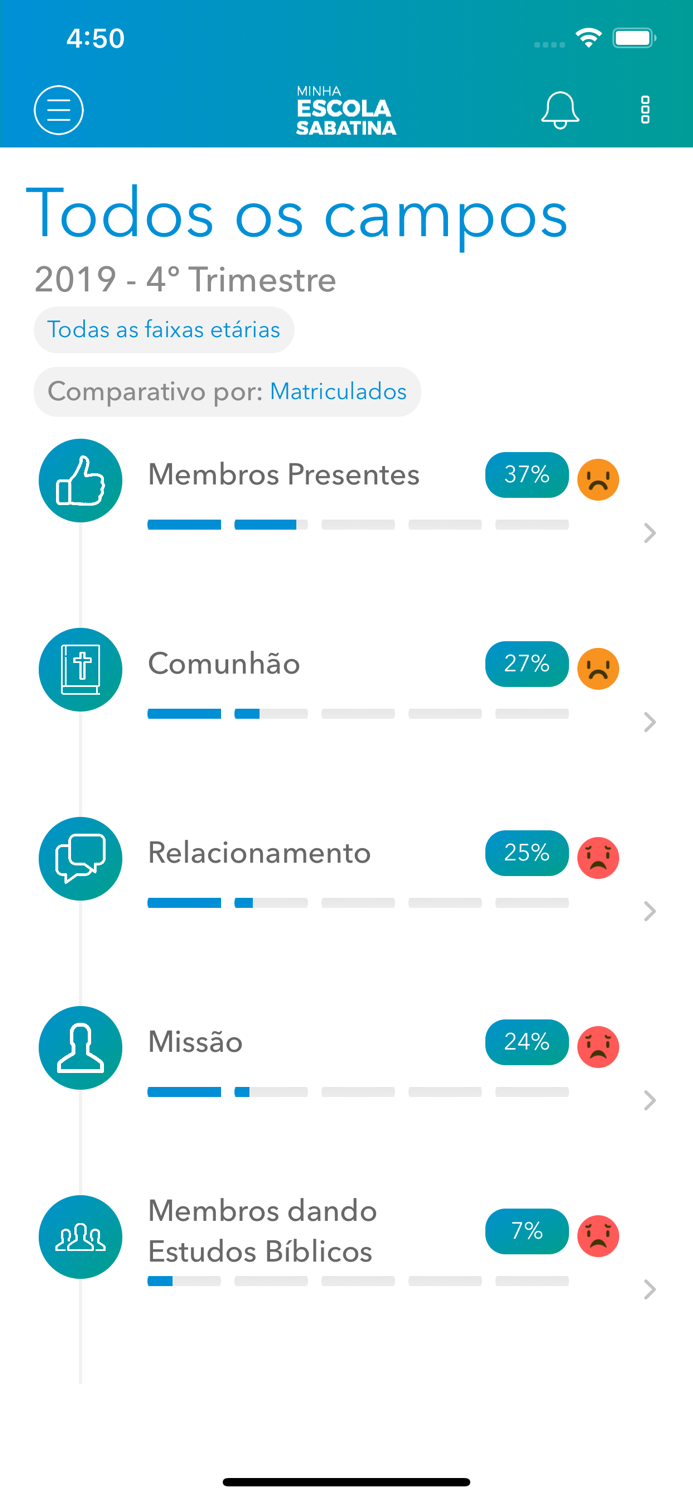Open the Todas as faixas etárias filter
Screen dimensions: 693x1500
click(x=163, y=329)
